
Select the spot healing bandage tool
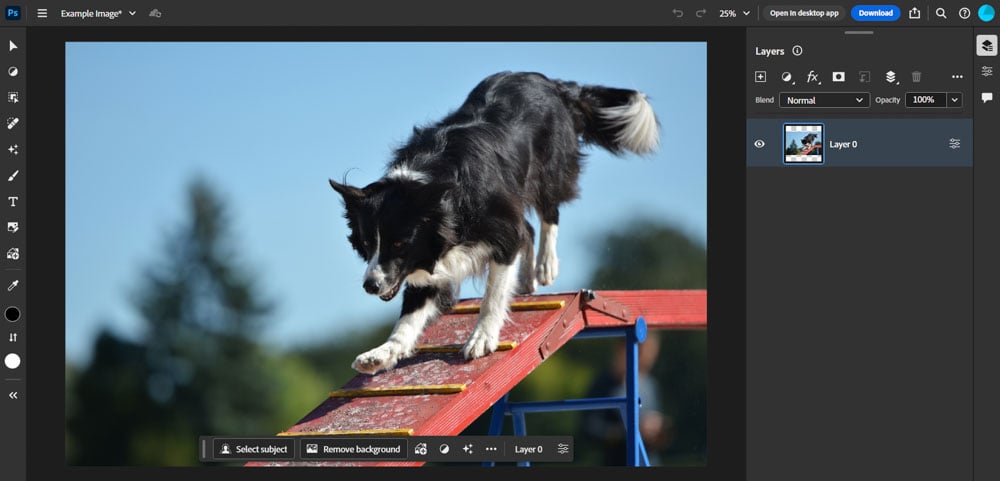[x=13, y=123]
